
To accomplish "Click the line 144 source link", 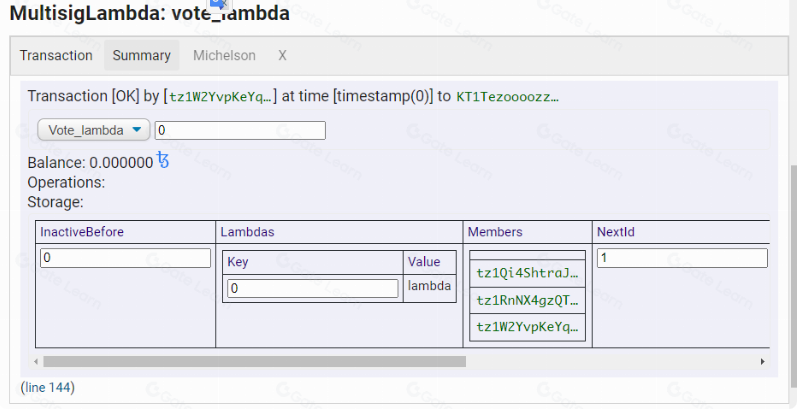I will [x=48, y=387].
